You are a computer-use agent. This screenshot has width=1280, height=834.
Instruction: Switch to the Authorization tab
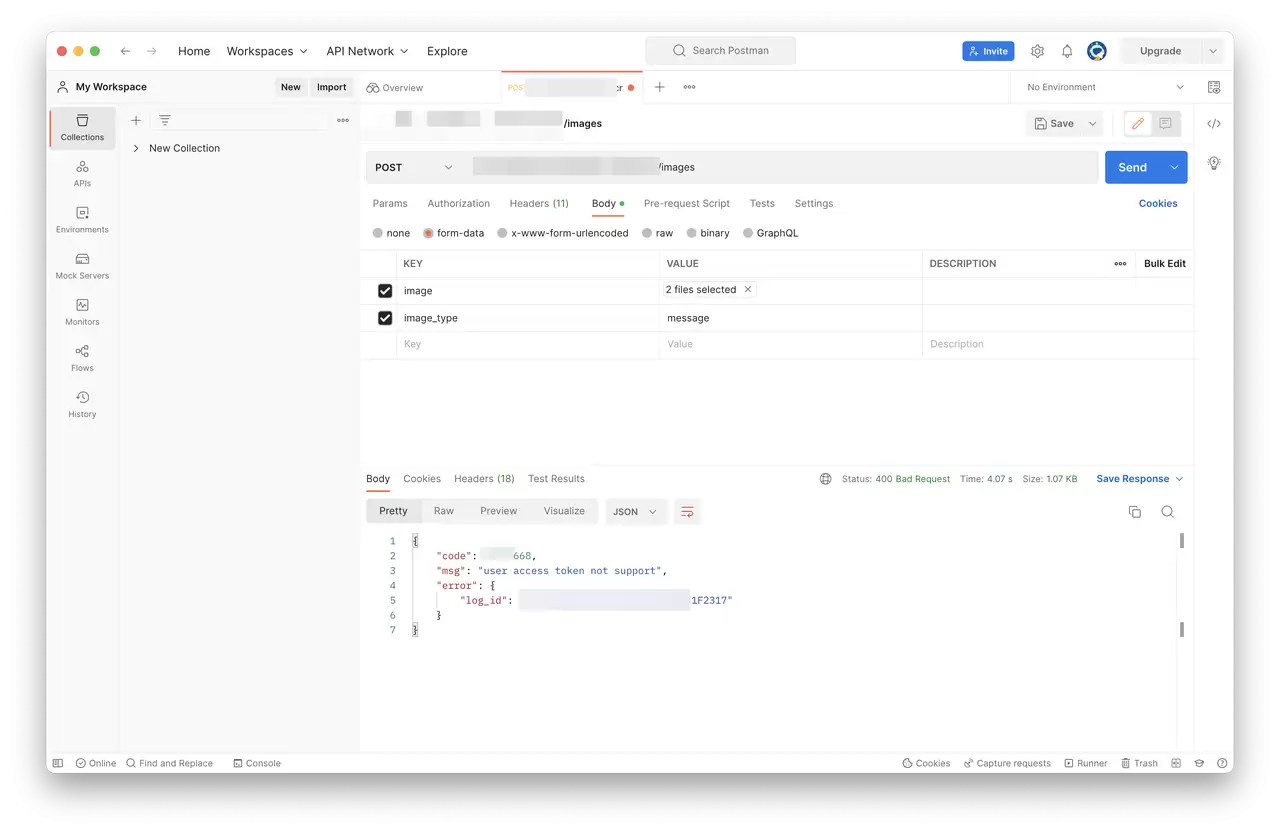click(x=459, y=203)
